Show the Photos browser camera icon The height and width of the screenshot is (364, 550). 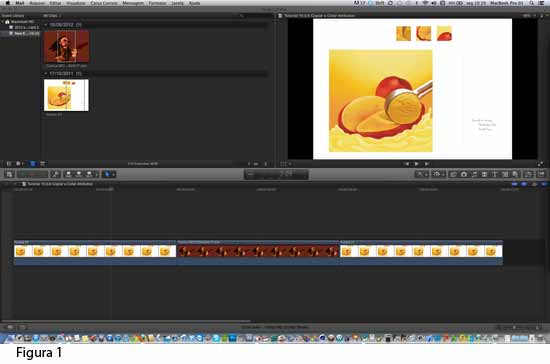(x=464, y=174)
